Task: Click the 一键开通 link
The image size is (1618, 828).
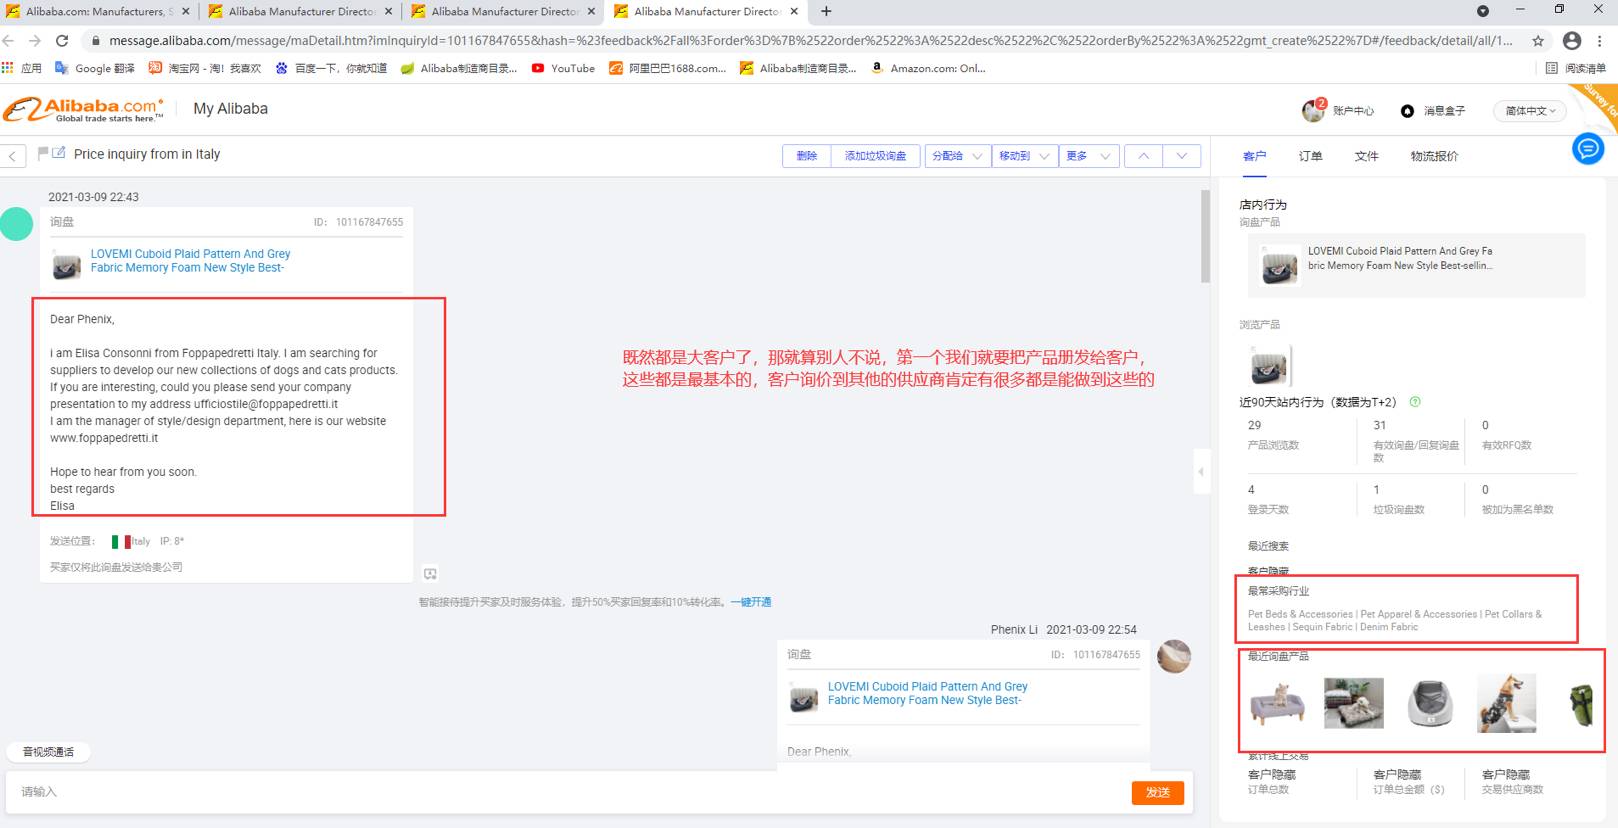Action: [751, 602]
